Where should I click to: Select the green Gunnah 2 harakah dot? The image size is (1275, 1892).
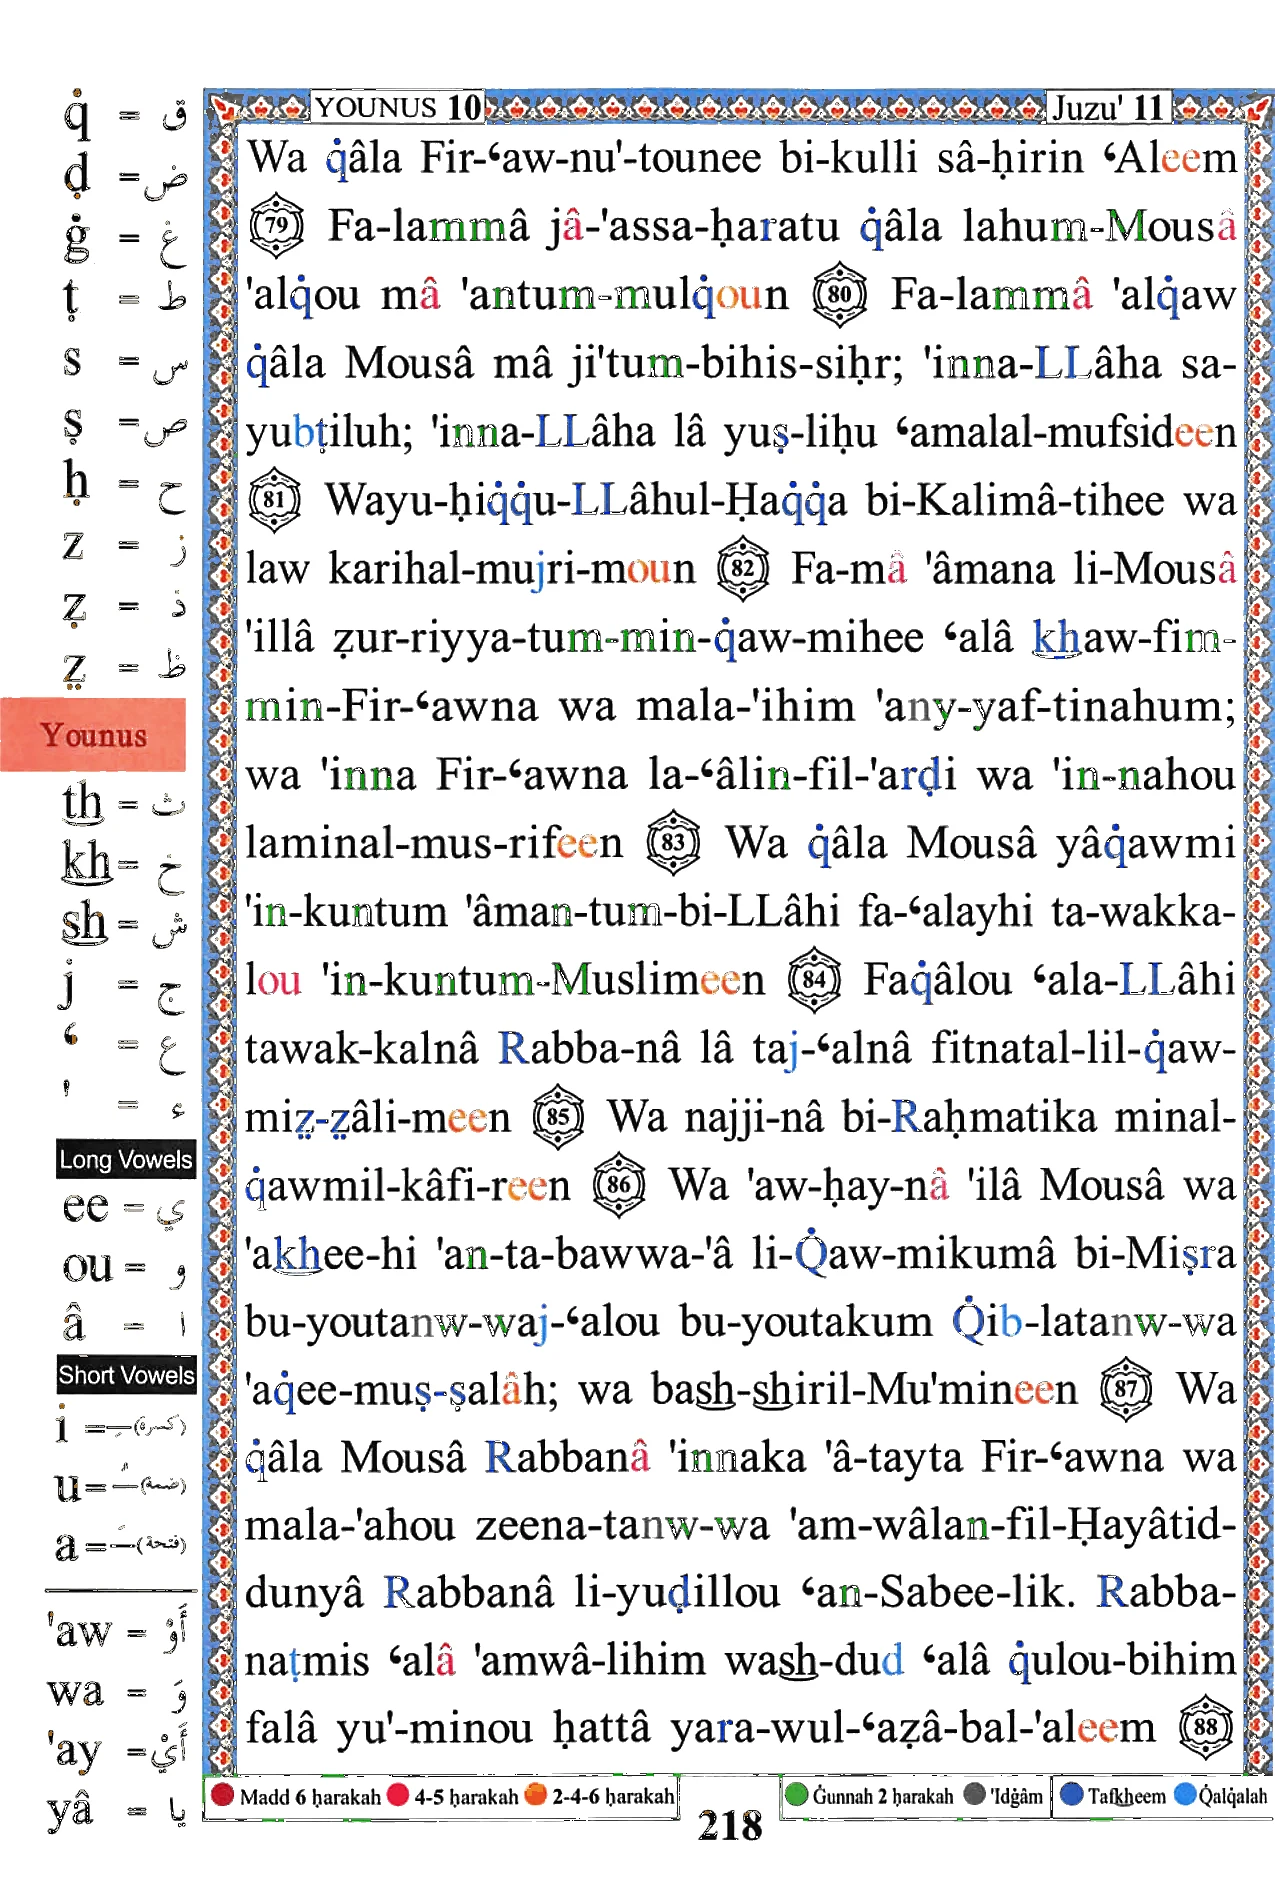(x=797, y=1795)
